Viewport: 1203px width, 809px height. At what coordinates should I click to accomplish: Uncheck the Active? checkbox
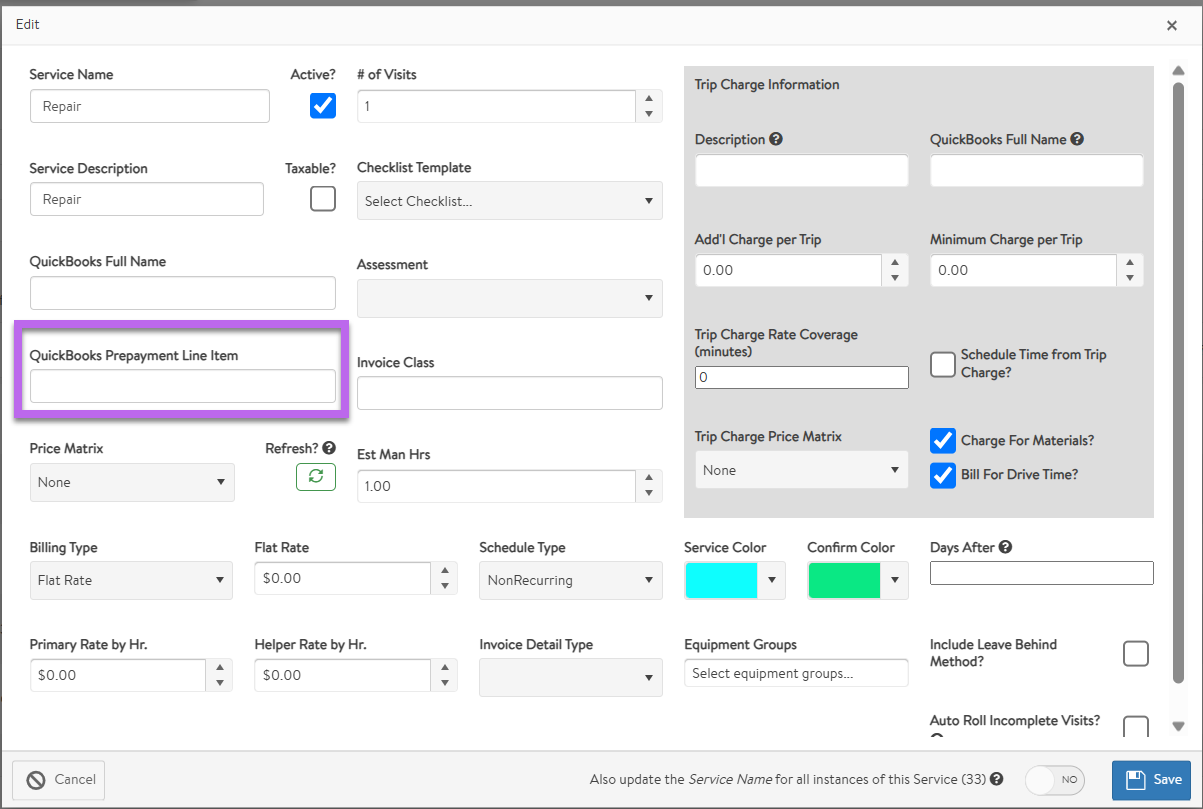coord(323,105)
